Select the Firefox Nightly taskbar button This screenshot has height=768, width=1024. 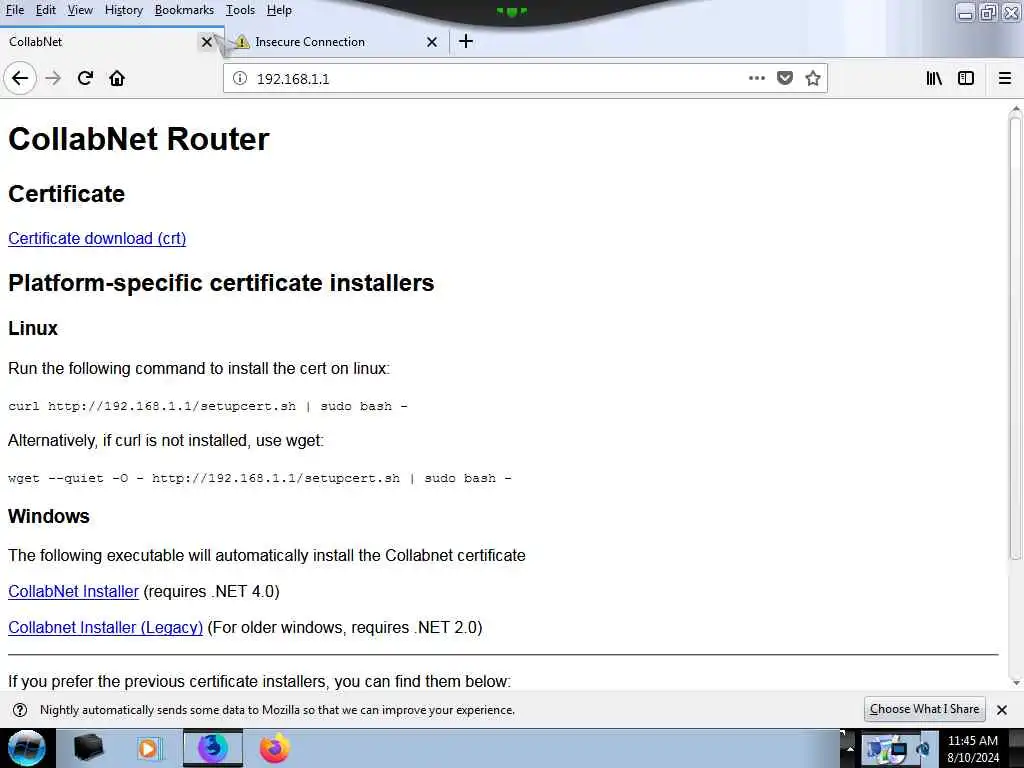tap(213, 748)
